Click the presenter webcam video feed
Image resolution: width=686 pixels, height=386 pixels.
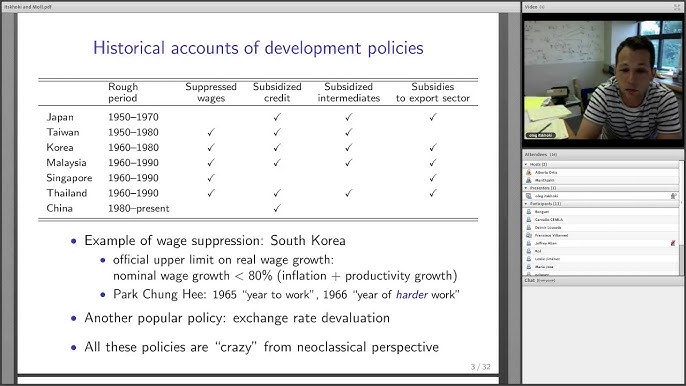603,81
